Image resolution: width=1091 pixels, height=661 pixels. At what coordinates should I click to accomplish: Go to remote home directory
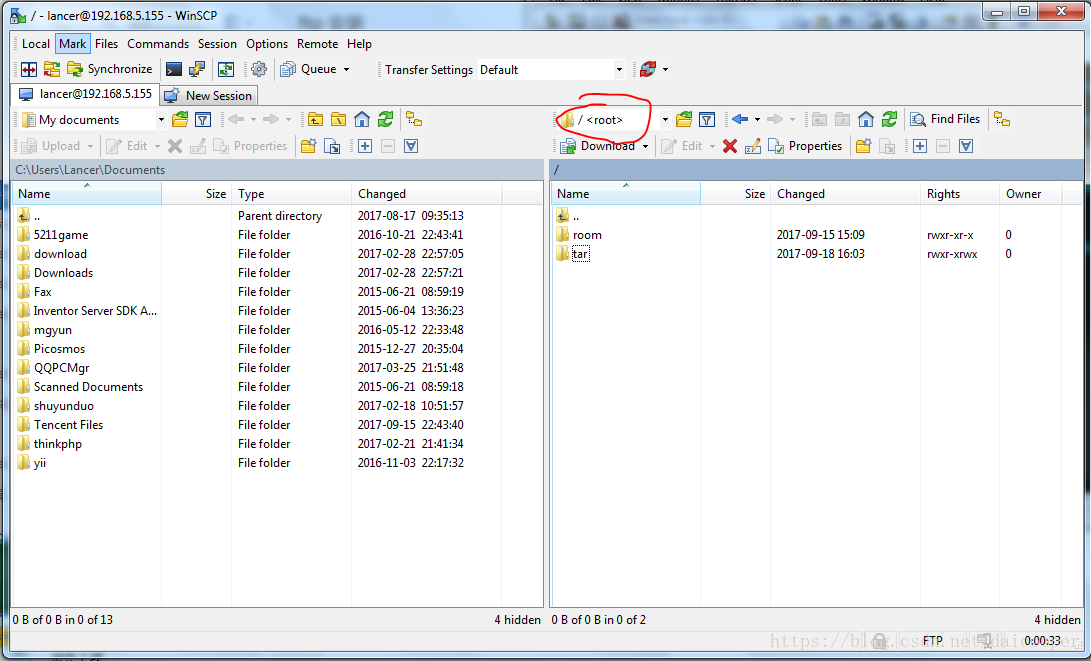(x=866, y=120)
